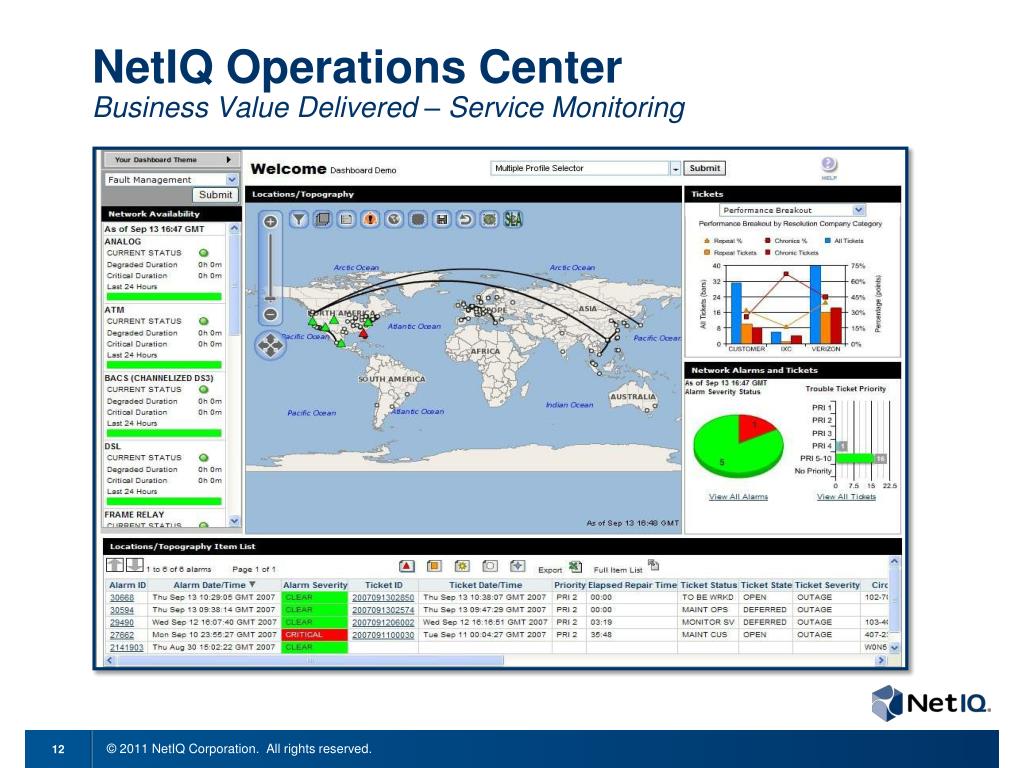This screenshot has width=1024, height=768.
Task: Open the View All Alarms link
Action: 738,497
